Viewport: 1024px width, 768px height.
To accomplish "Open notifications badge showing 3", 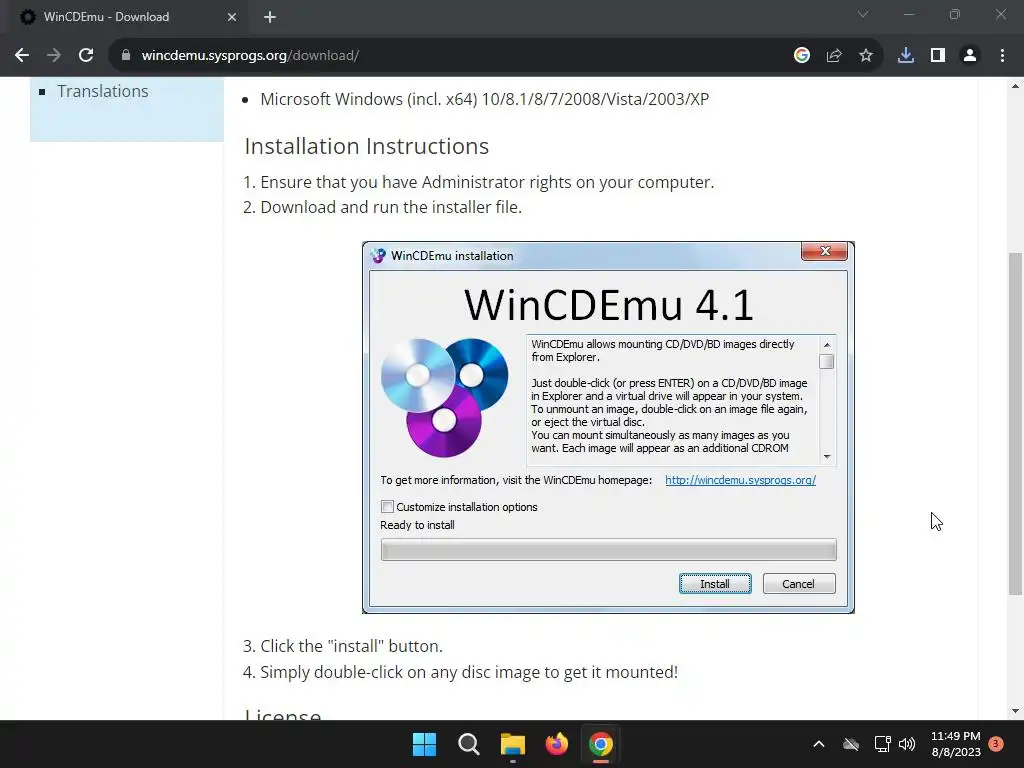I will click(996, 744).
